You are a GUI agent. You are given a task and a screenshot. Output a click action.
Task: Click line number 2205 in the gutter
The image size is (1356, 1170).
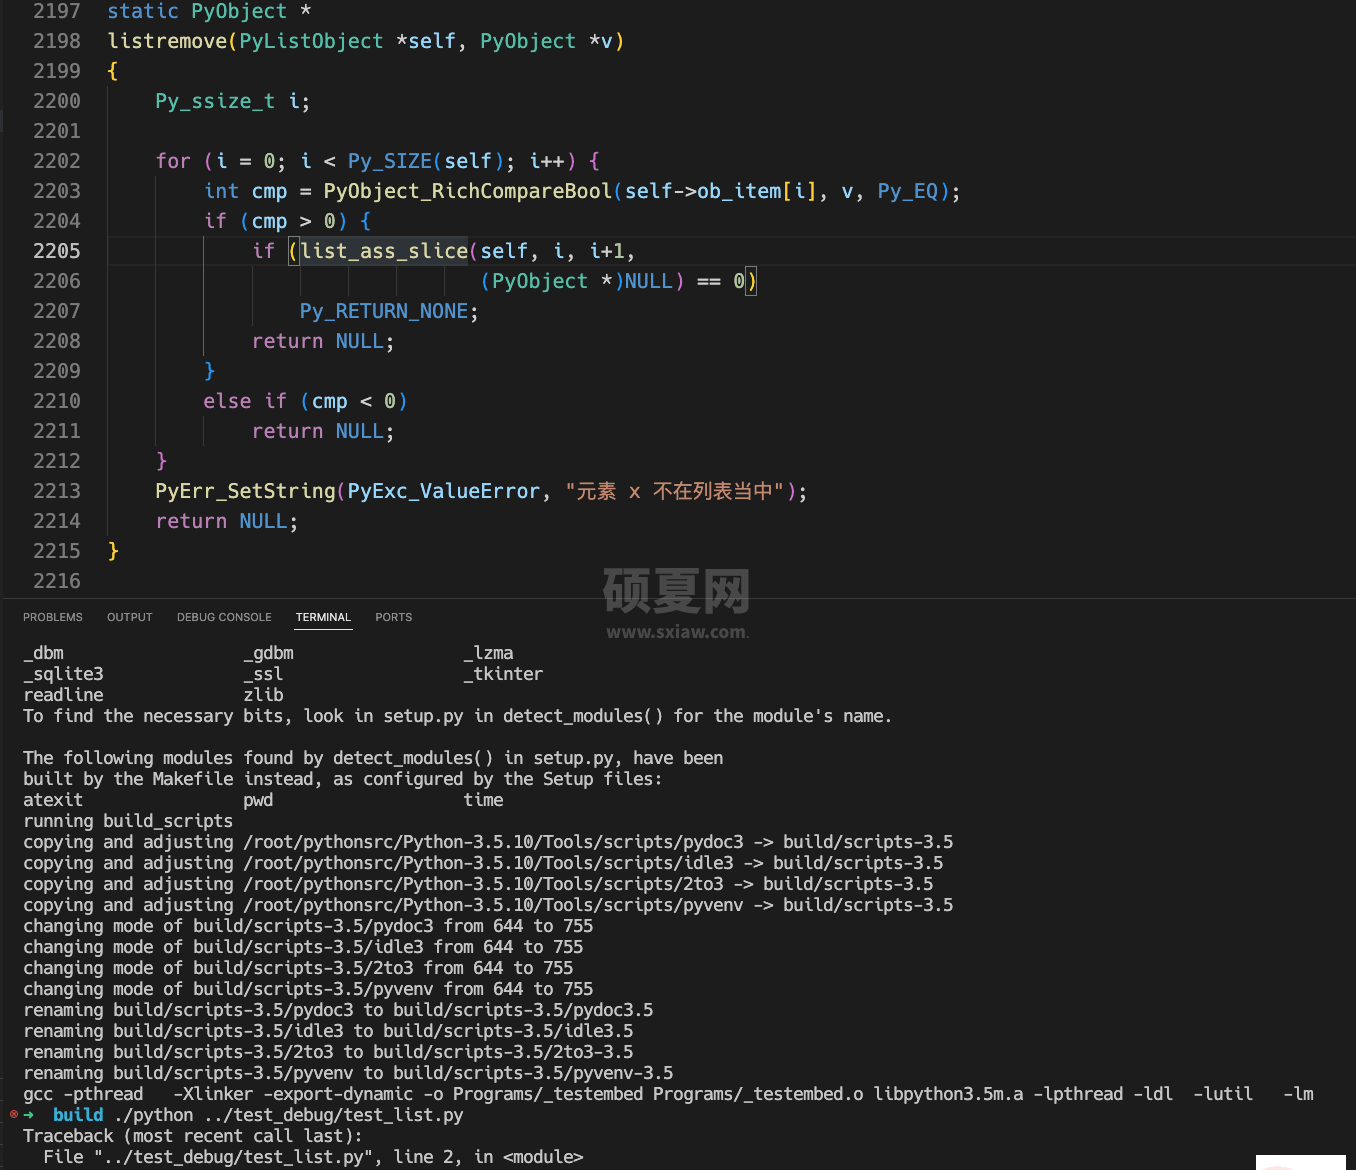(57, 251)
